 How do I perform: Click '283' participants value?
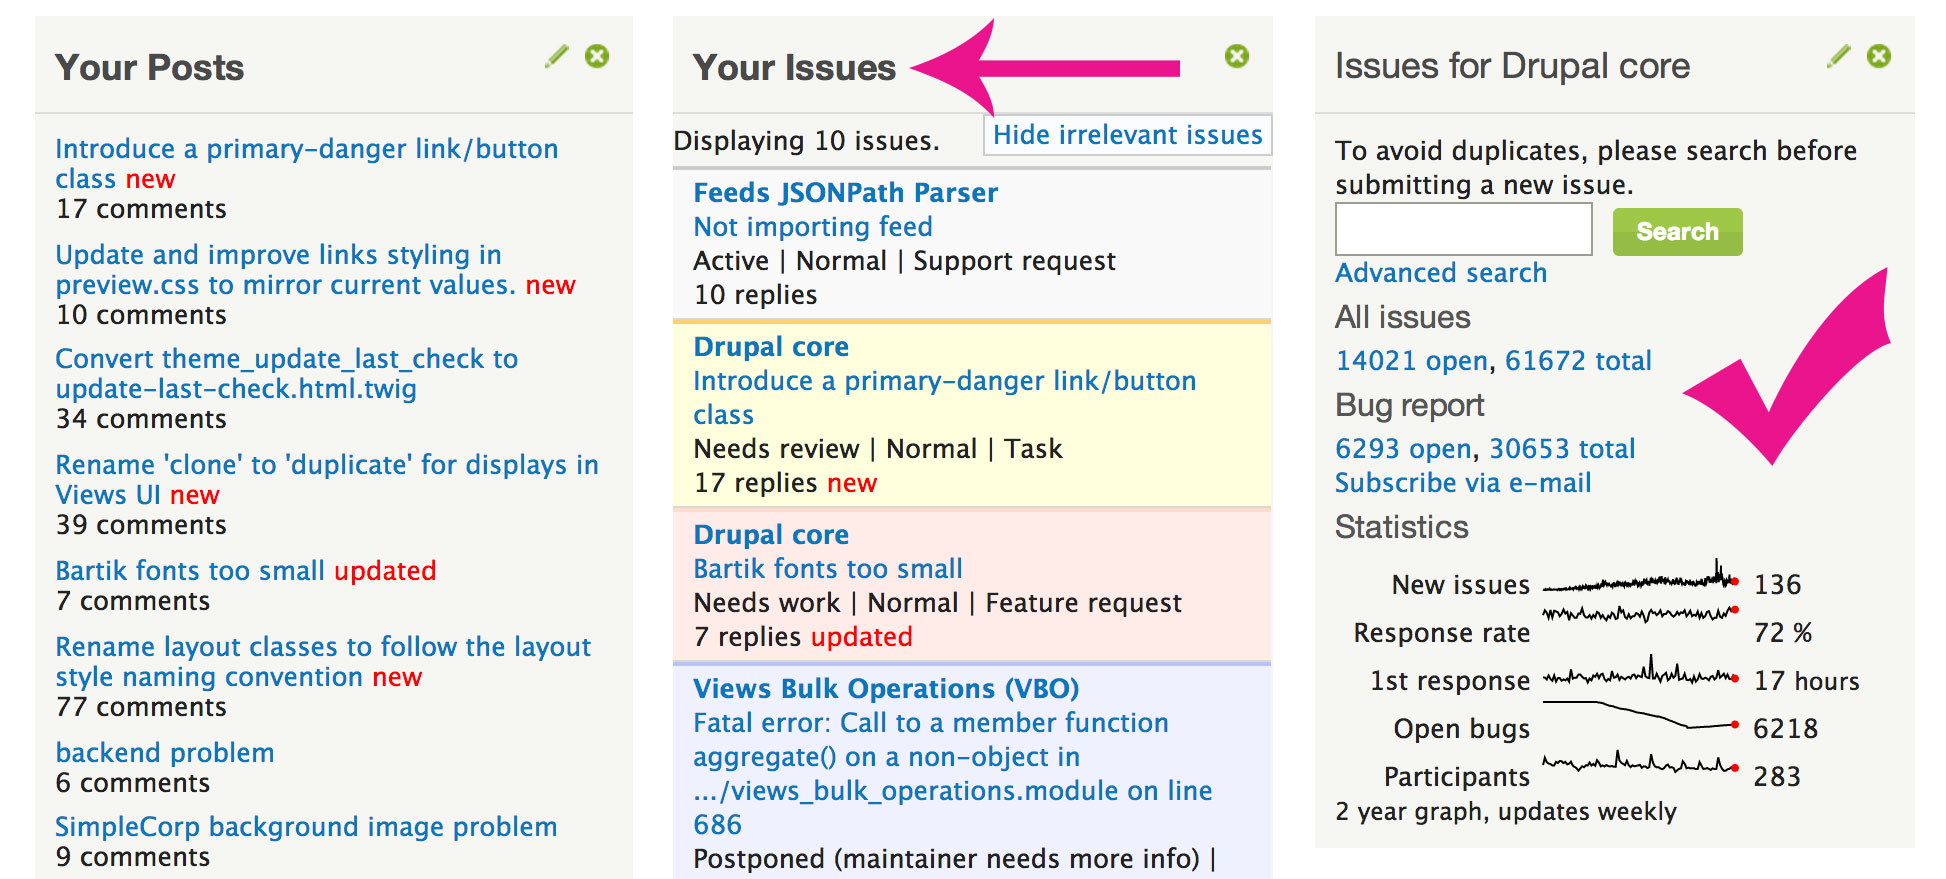pyautogui.click(x=1777, y=777)
